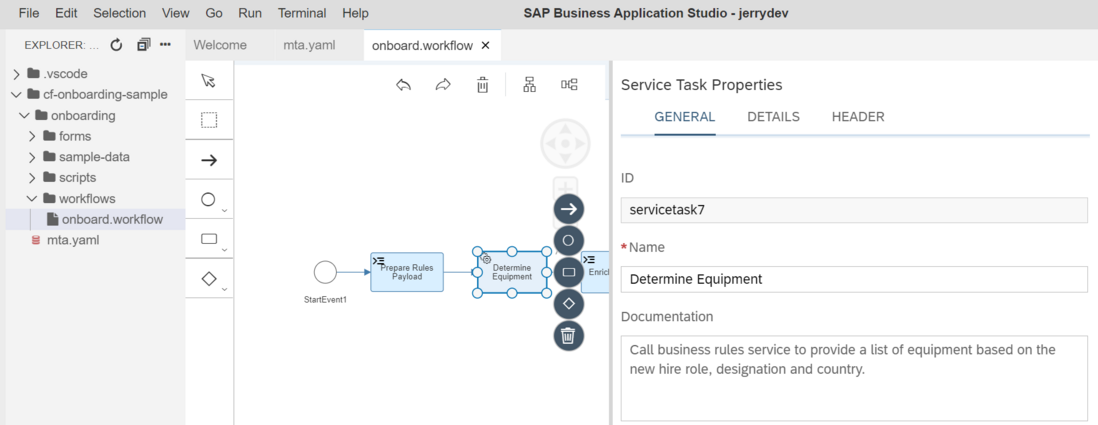Screen dimensions: 1098x425
Task: Open the GENERAL properties tab
Action: tap(685, 117)
